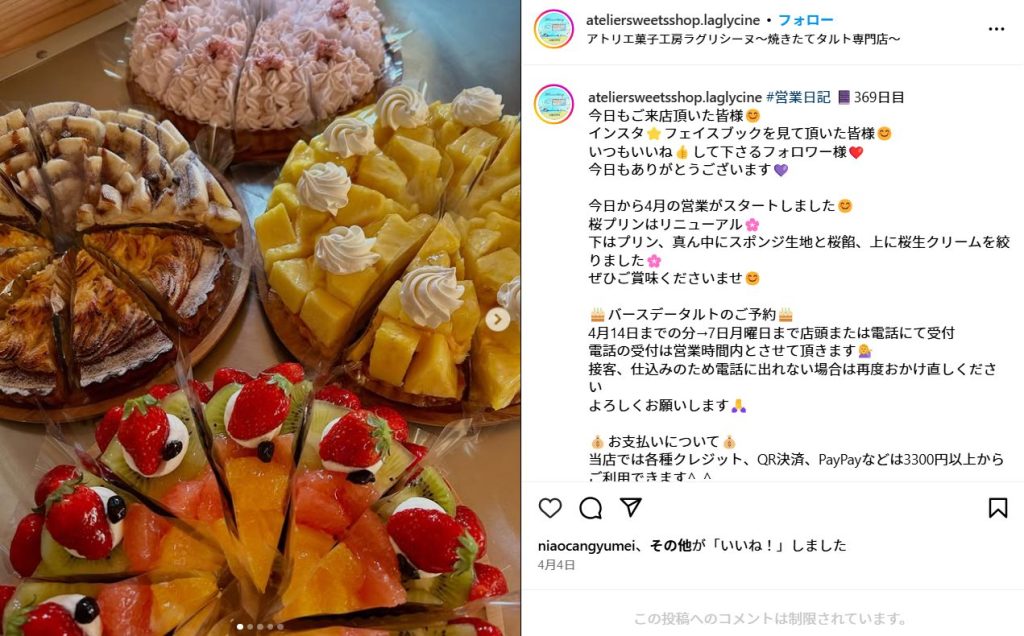Open comments with the speech bubble icon

(x=590, y=507)
